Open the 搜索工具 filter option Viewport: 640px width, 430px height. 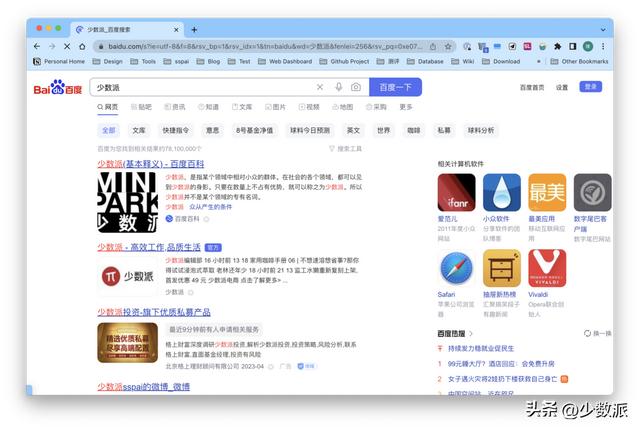click(x=345, y=149)
